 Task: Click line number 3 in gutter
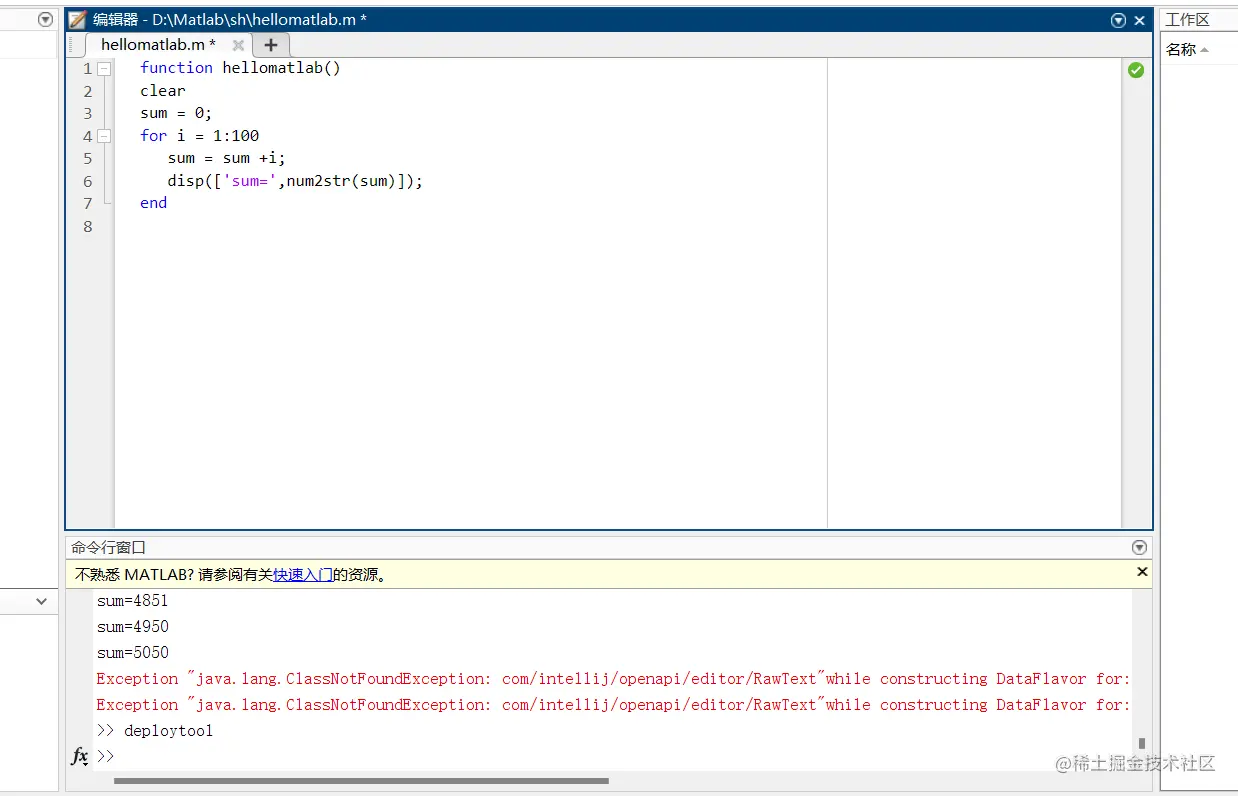[88, 113]
